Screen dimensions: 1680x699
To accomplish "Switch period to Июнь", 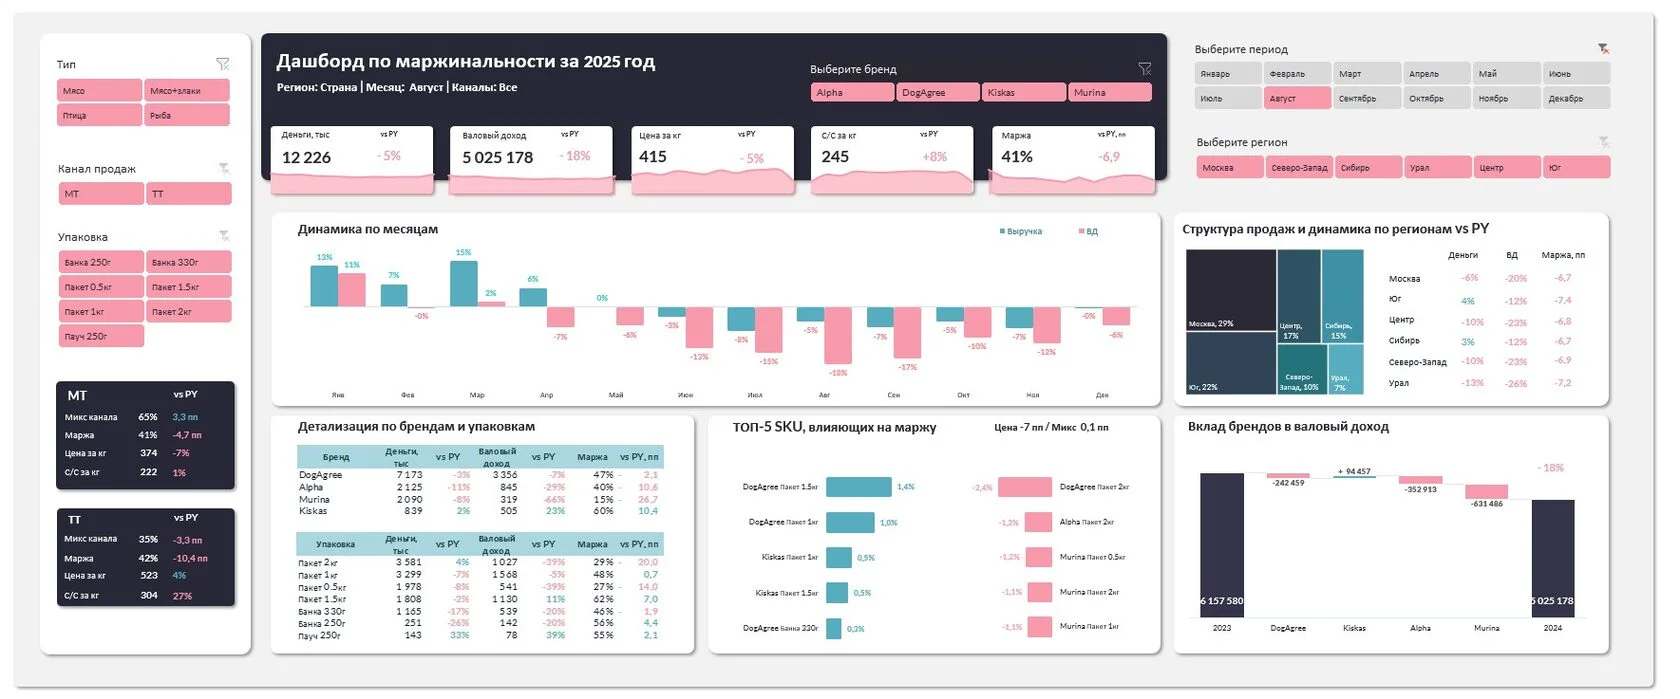I will click(1576, 74).
